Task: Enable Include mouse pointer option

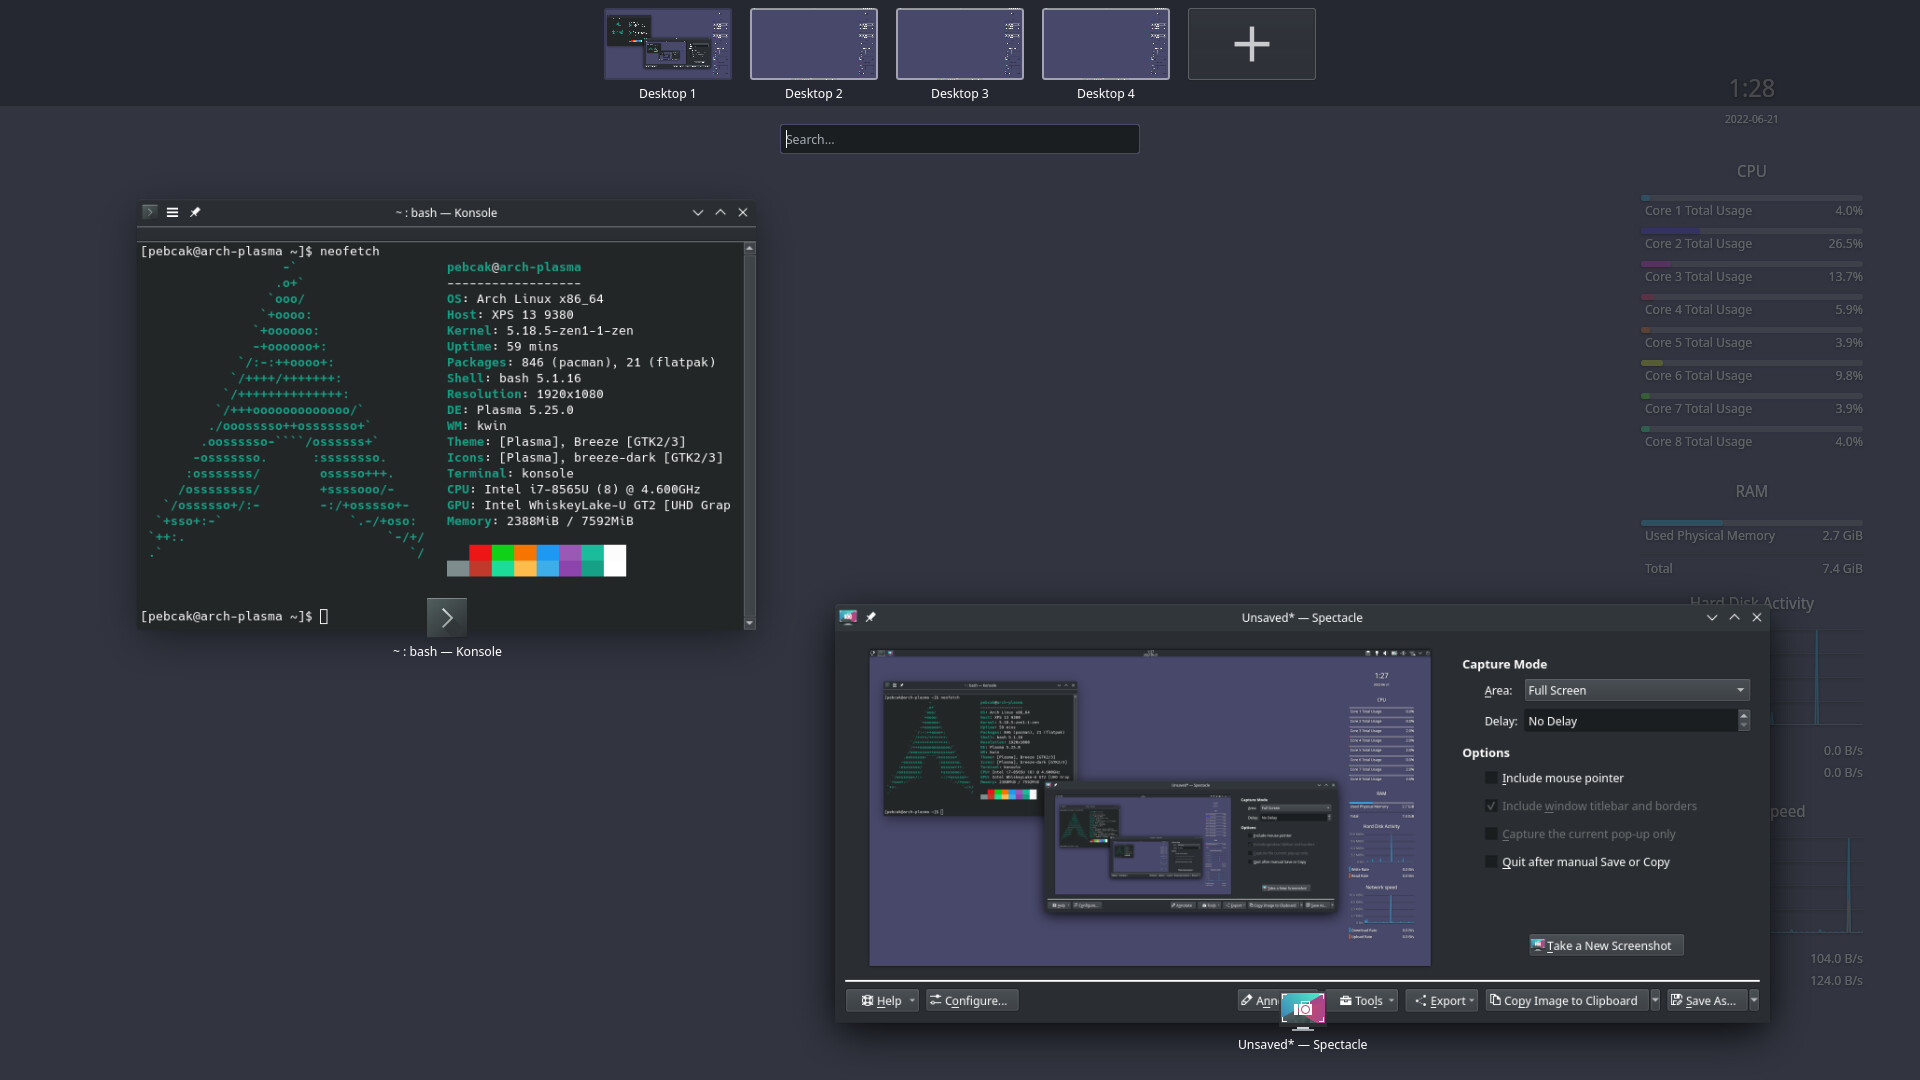Action: pyautogui.click(x=1491, y=778)
